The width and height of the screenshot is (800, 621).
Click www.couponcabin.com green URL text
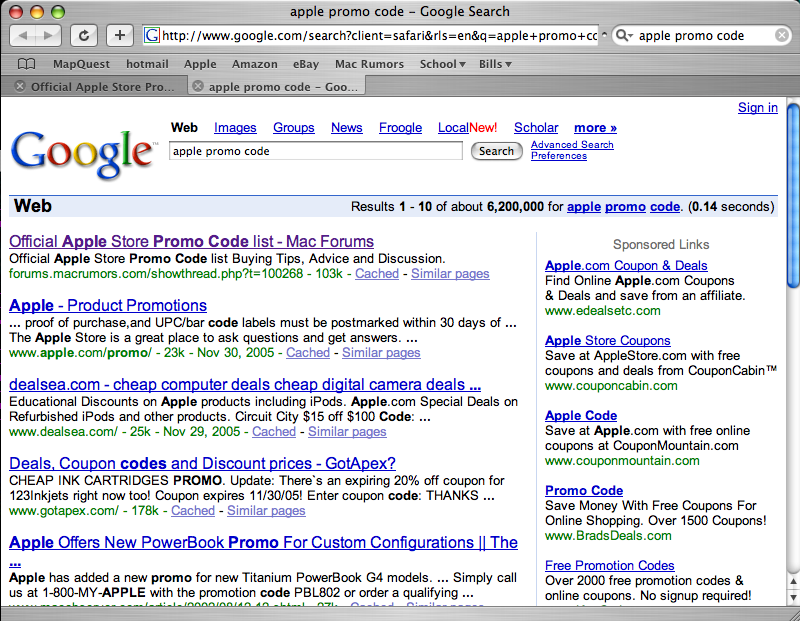[x=611, y=386]
